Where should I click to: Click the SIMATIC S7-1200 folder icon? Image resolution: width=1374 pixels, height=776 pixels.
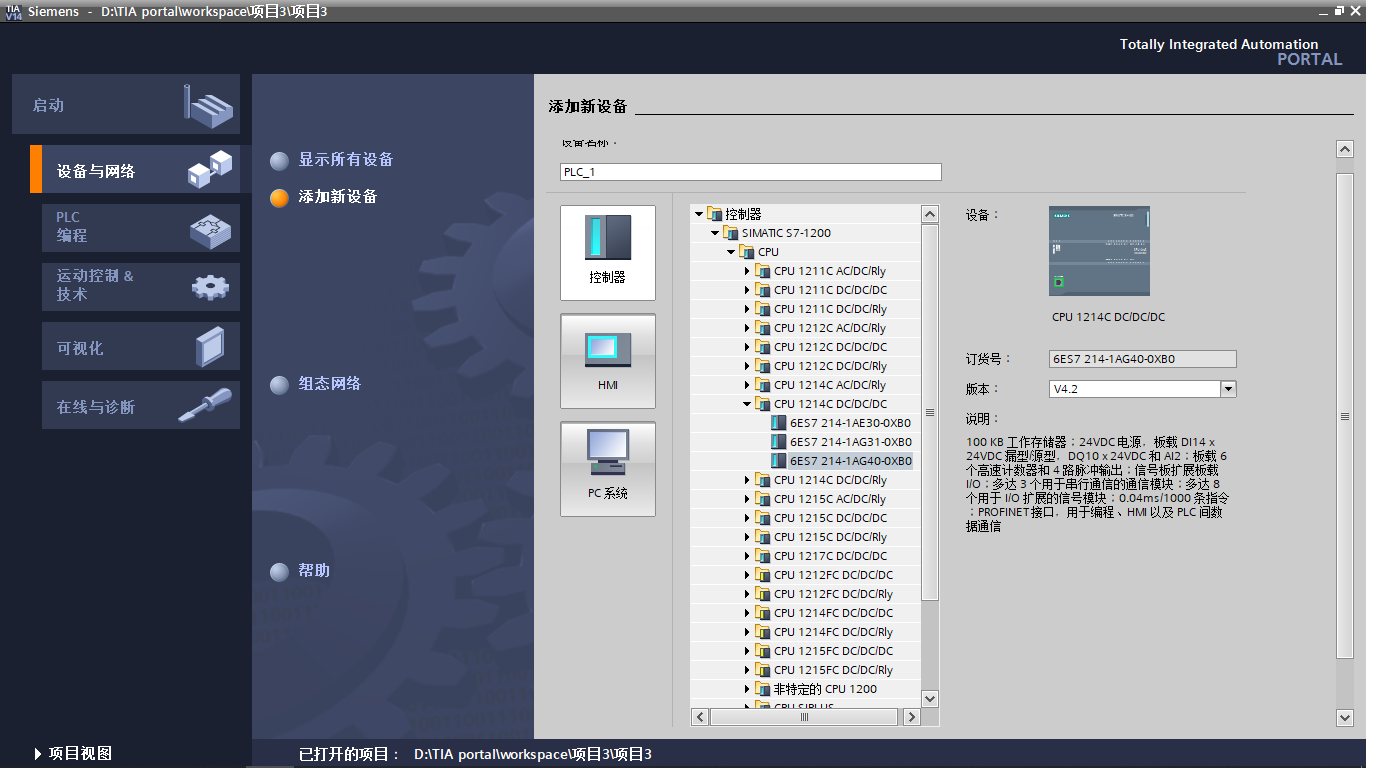pyautogui.click(x=730, y=233)
